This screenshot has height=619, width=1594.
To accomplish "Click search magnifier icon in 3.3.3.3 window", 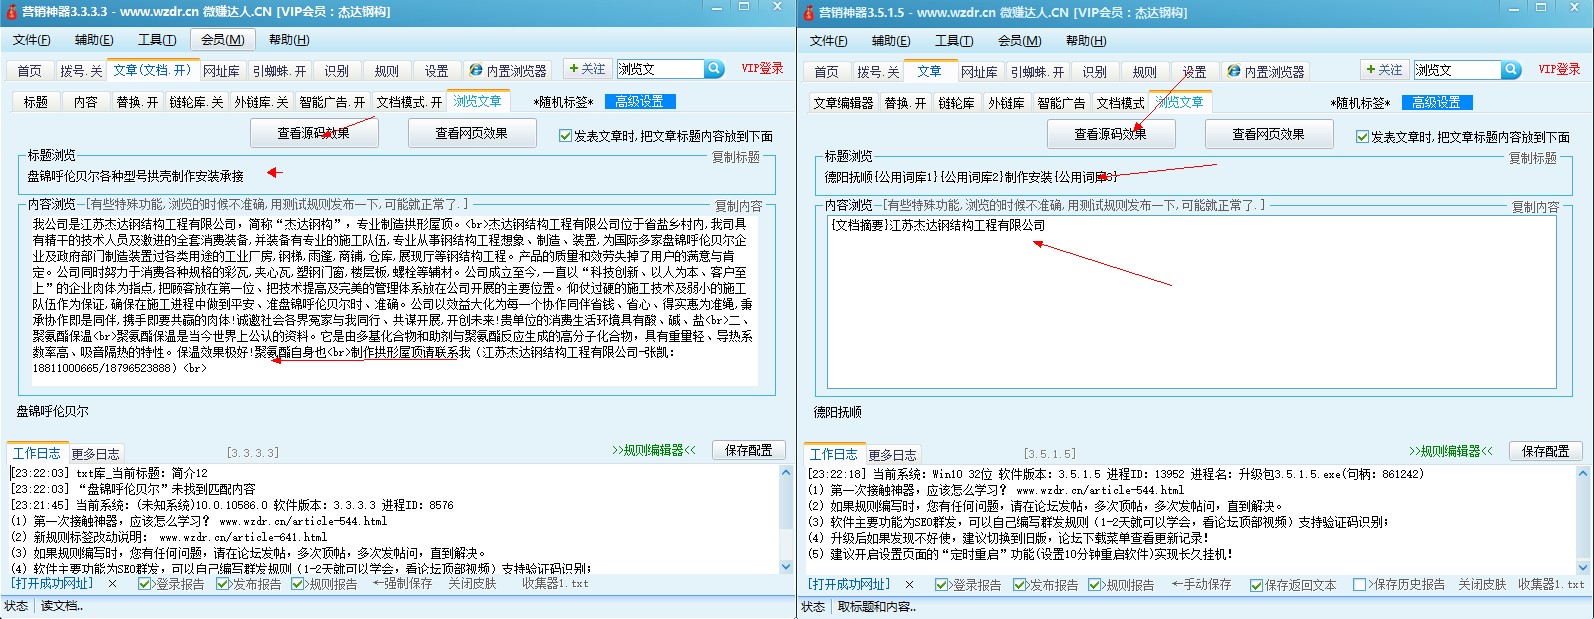I will [x=714, y=69].
